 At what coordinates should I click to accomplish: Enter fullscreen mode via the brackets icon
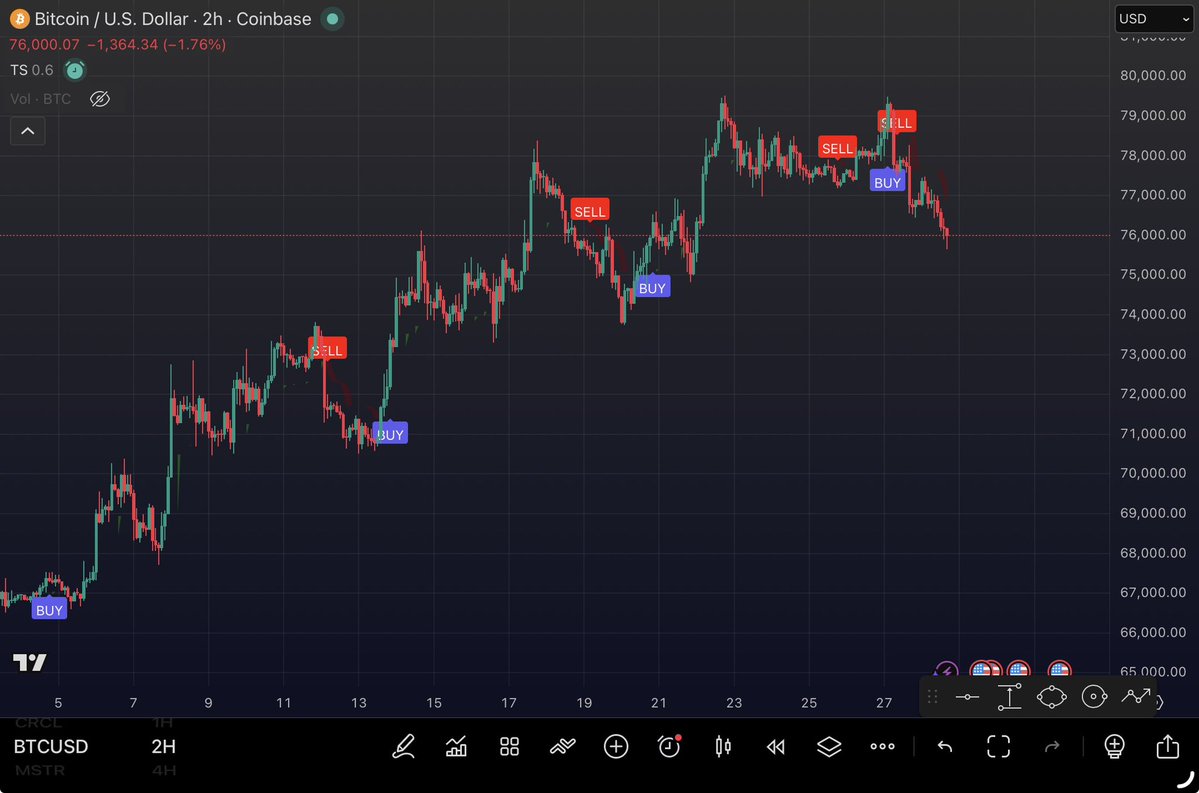999,746
